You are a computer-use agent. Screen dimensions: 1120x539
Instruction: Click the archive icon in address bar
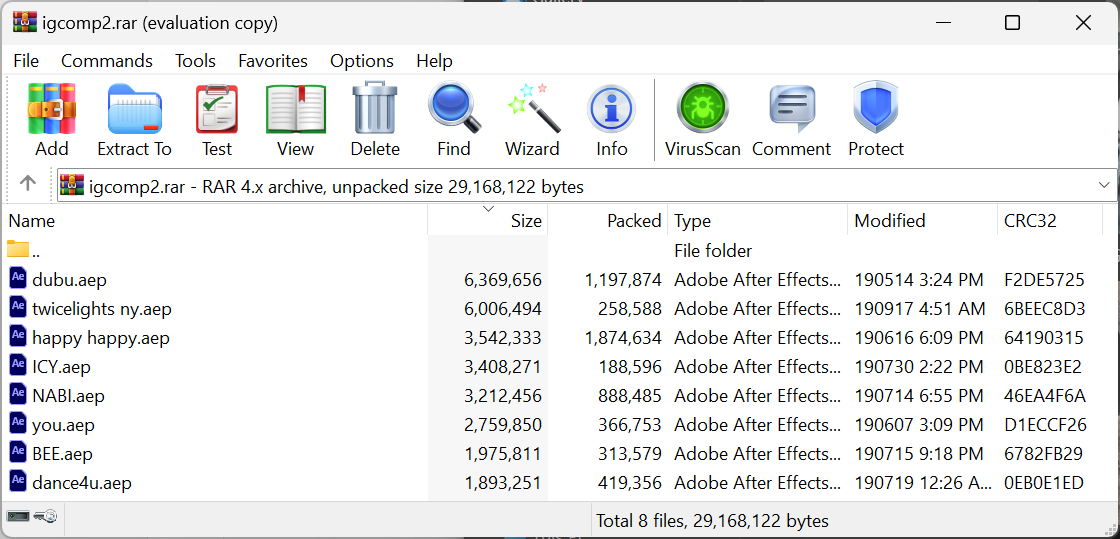pyautogui.click(x=72, y=186)
